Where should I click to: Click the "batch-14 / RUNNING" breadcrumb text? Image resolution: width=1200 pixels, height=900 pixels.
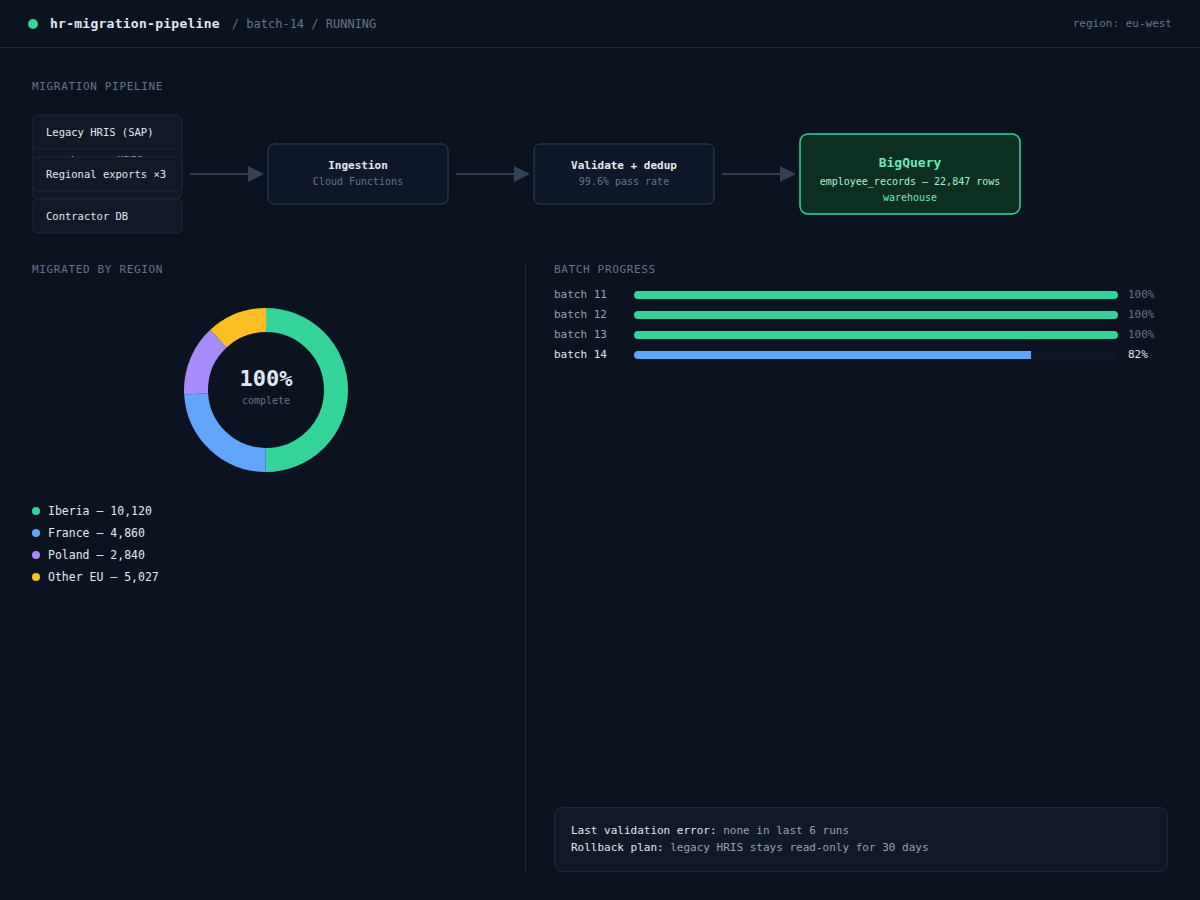coord(311,24)
